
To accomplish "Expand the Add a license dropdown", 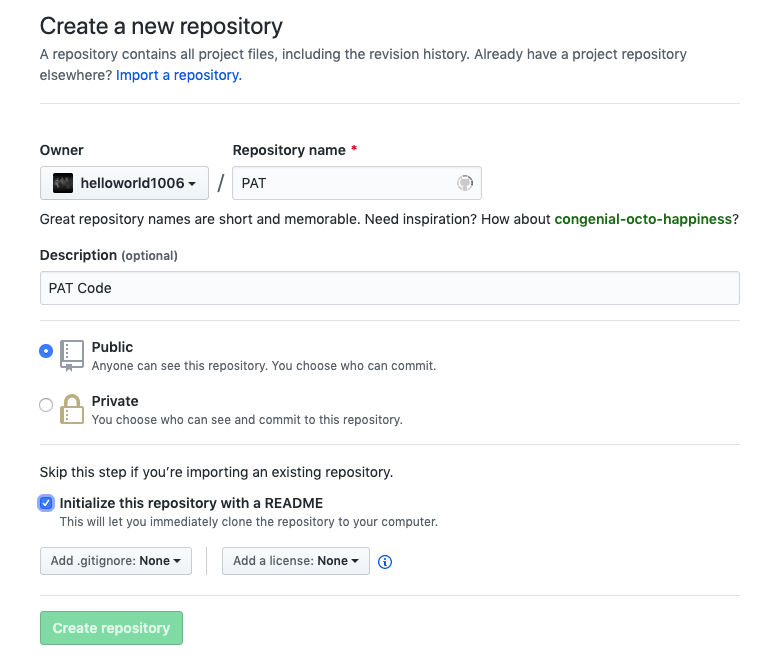I will (x=295, y=561).
